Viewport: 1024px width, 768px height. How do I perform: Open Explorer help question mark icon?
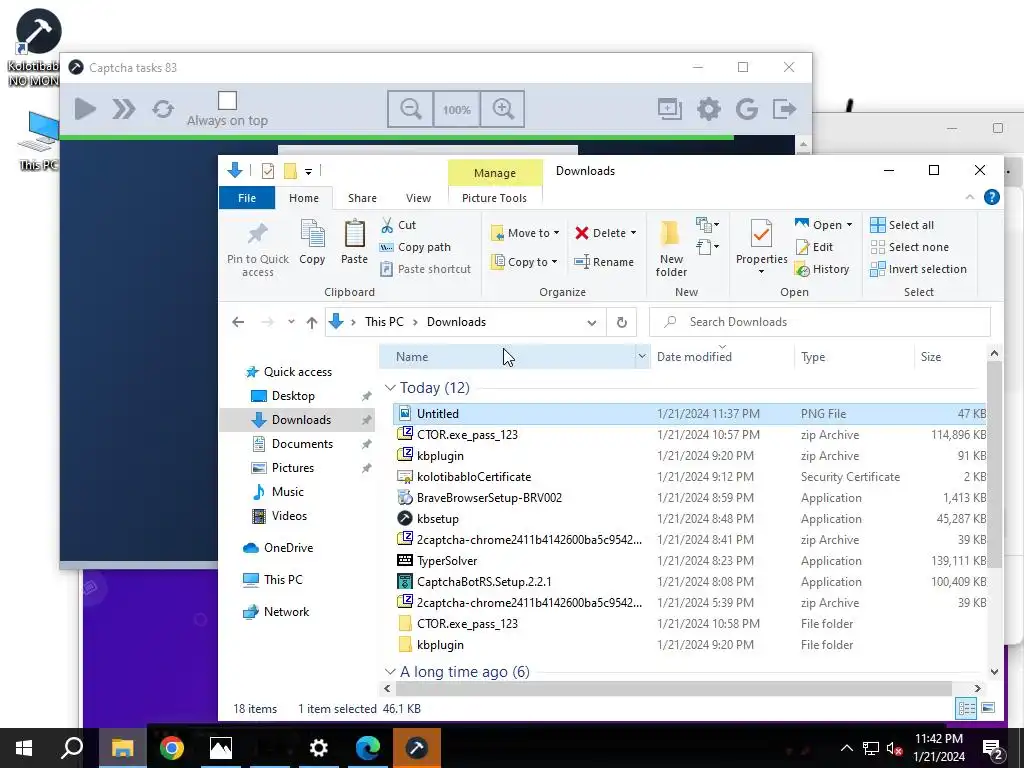(x=991, y=197)
